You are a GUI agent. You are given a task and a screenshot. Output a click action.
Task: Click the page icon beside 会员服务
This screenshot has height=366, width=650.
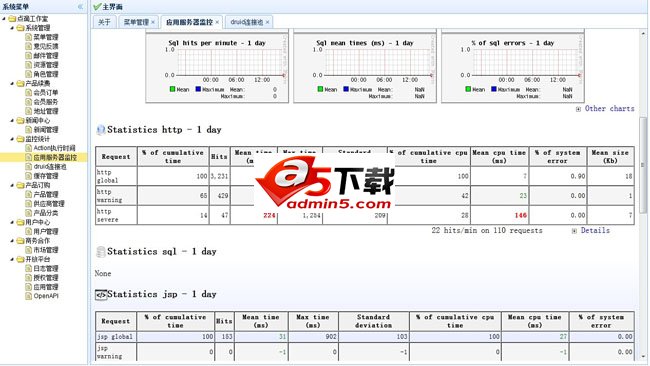[x=29, y=102]
